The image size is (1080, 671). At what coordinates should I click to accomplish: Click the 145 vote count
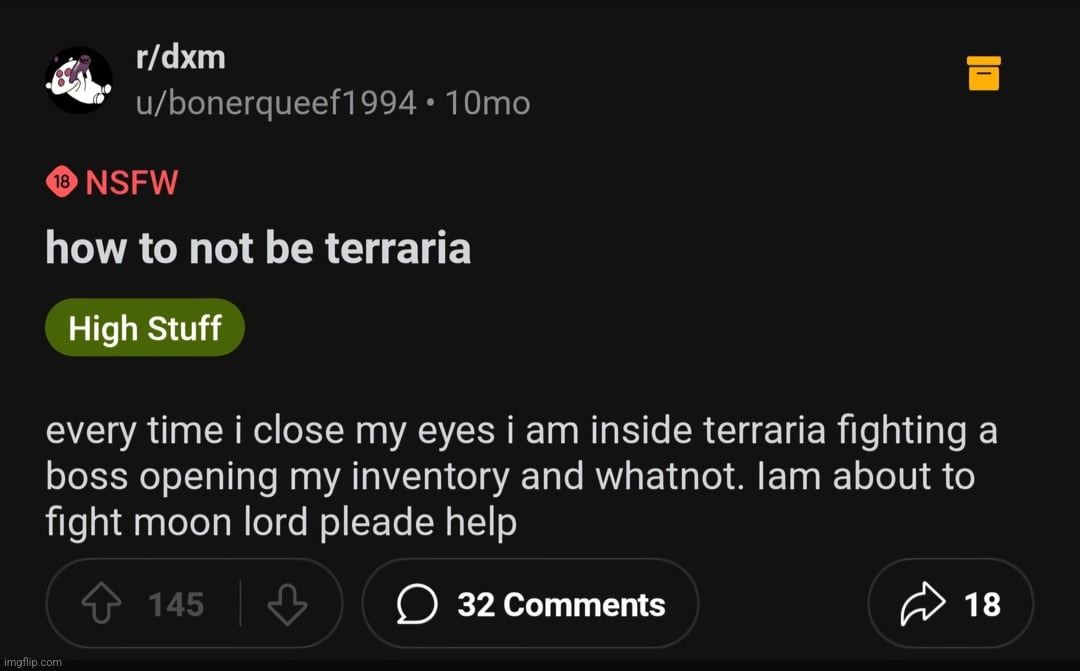point(176,604)
